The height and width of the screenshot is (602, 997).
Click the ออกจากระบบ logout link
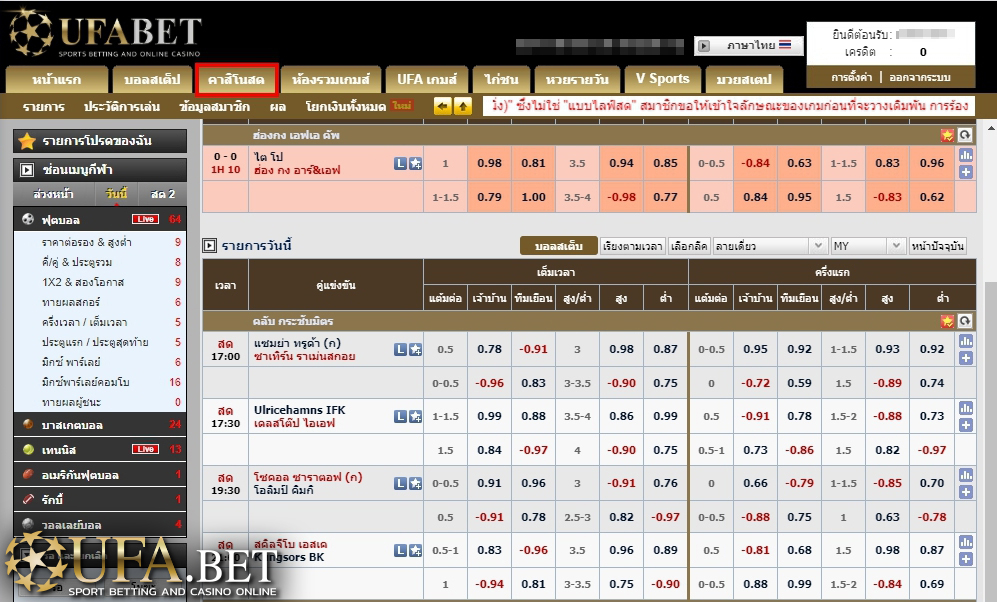point(919,78)
